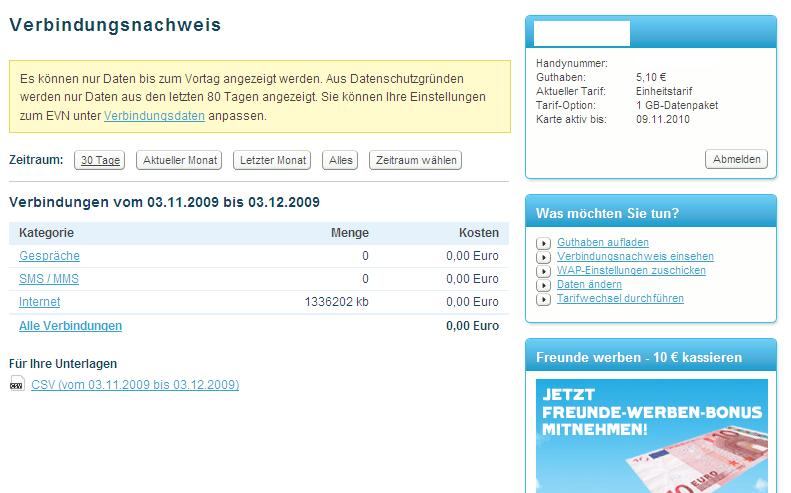Open the Guthaben aufladen link
Viewport: 791px width, 493px height.
coord(603,242)
